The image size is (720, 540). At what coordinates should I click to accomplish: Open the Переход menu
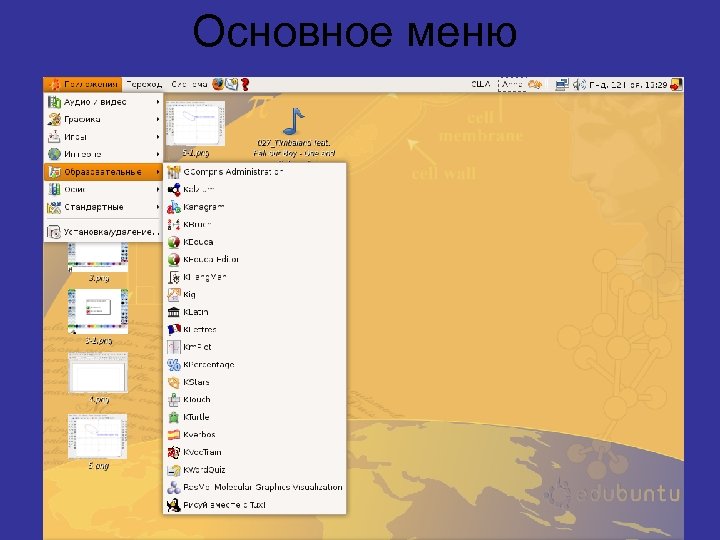pos(144,84)
